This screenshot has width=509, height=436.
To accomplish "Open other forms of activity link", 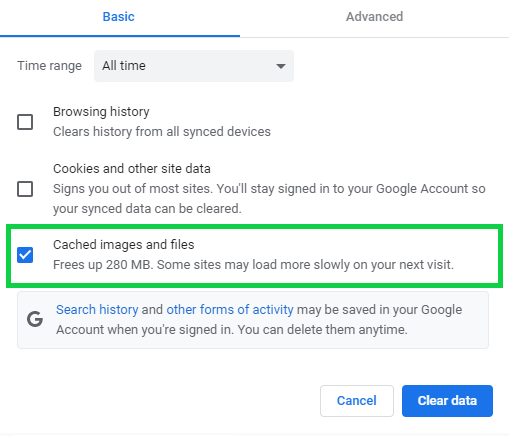I will coord(230,310).
